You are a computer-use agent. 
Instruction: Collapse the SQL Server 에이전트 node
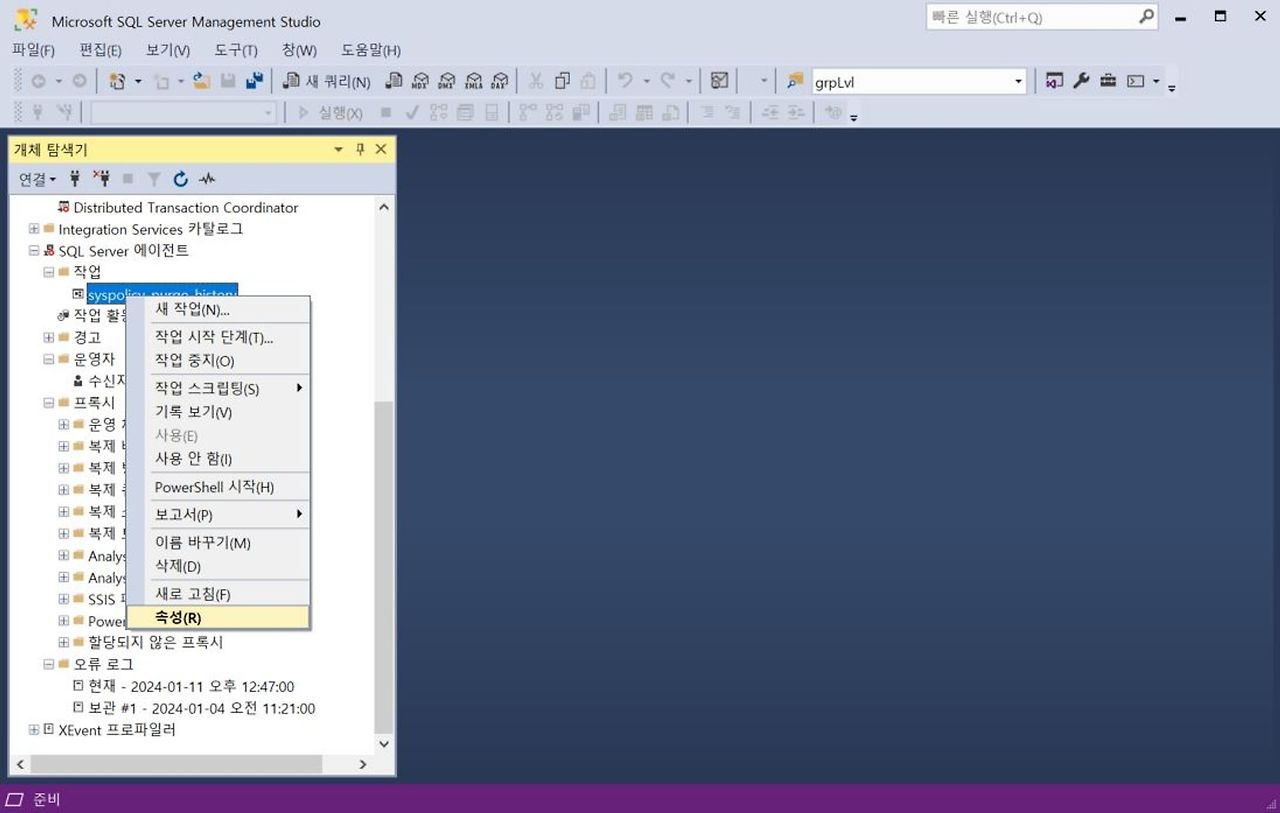coord(34,251)
